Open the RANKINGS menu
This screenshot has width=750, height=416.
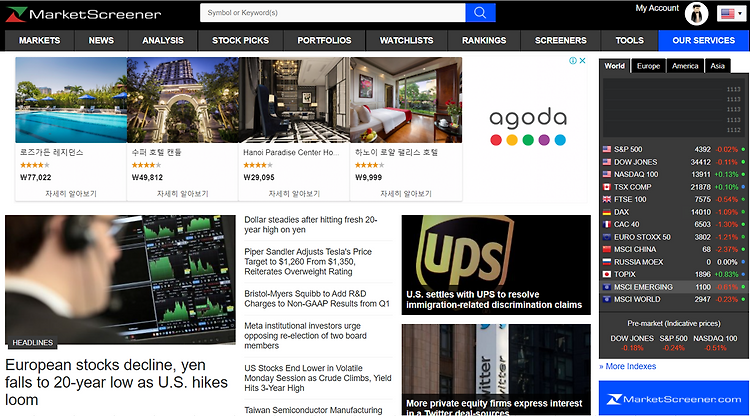point(484,41)
